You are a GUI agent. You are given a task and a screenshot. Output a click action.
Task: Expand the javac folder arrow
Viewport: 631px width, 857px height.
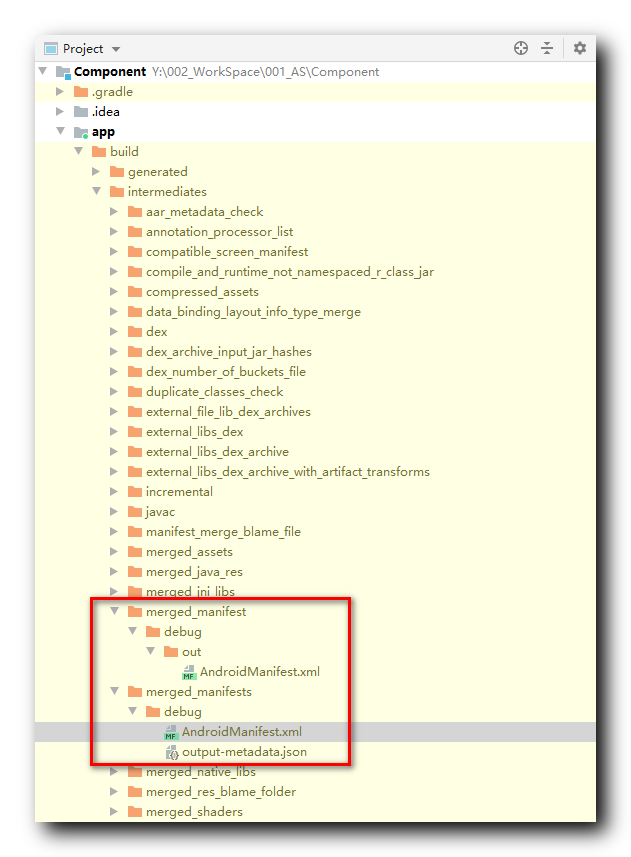click(x=114, y=512)
